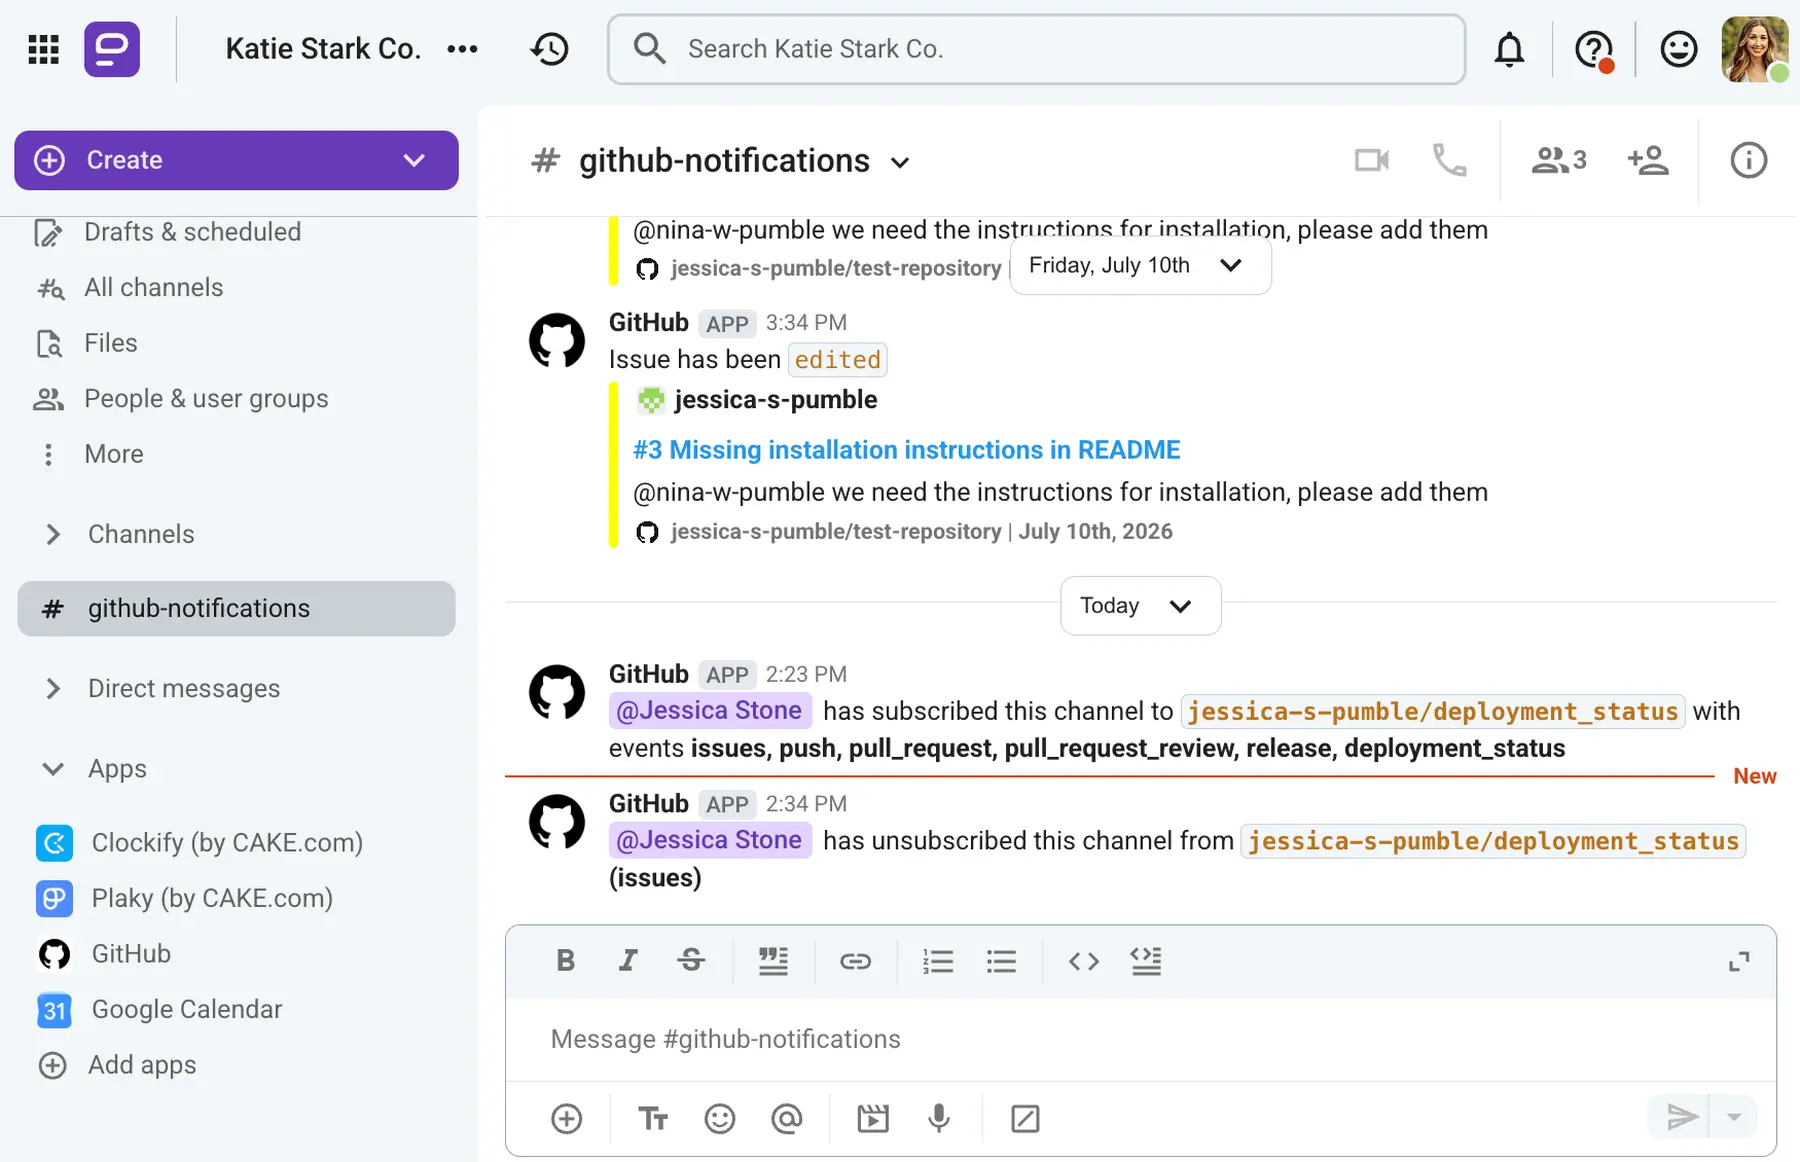Collapse the Apps section
Image resolution: width=1800 pixels, height=1162 pixels.
117,769
